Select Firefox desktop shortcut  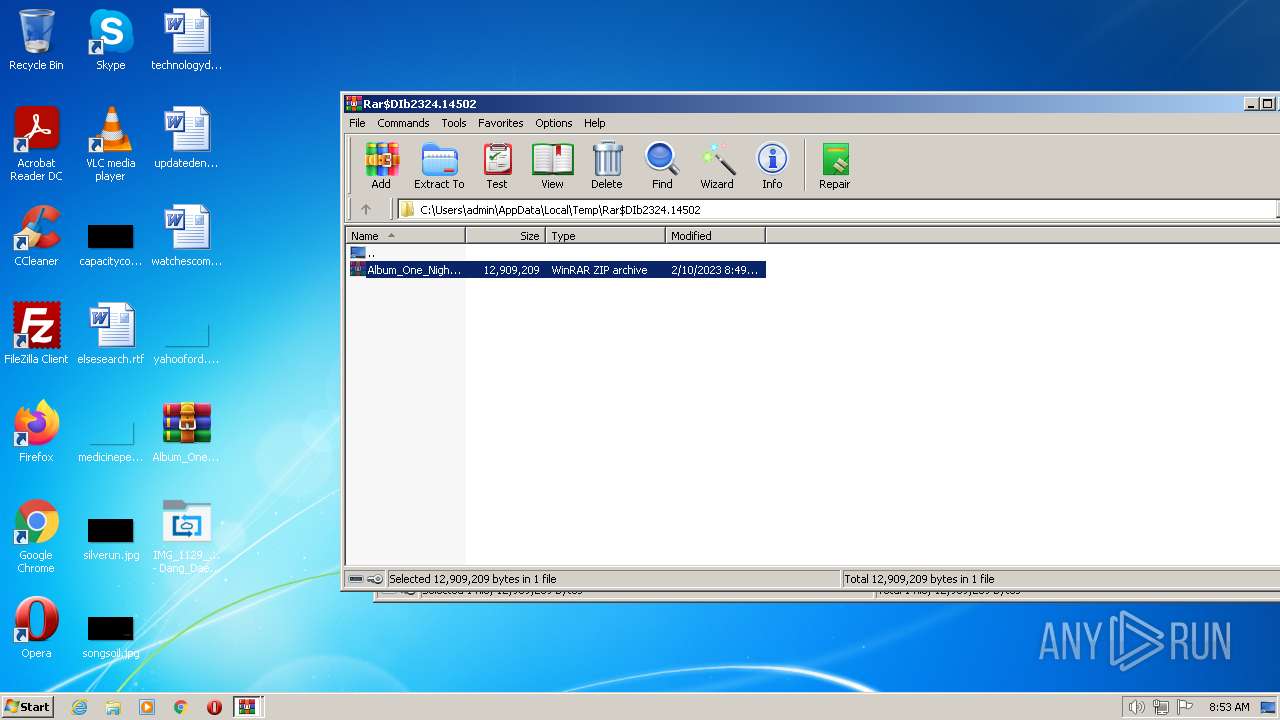coord(36,432)
